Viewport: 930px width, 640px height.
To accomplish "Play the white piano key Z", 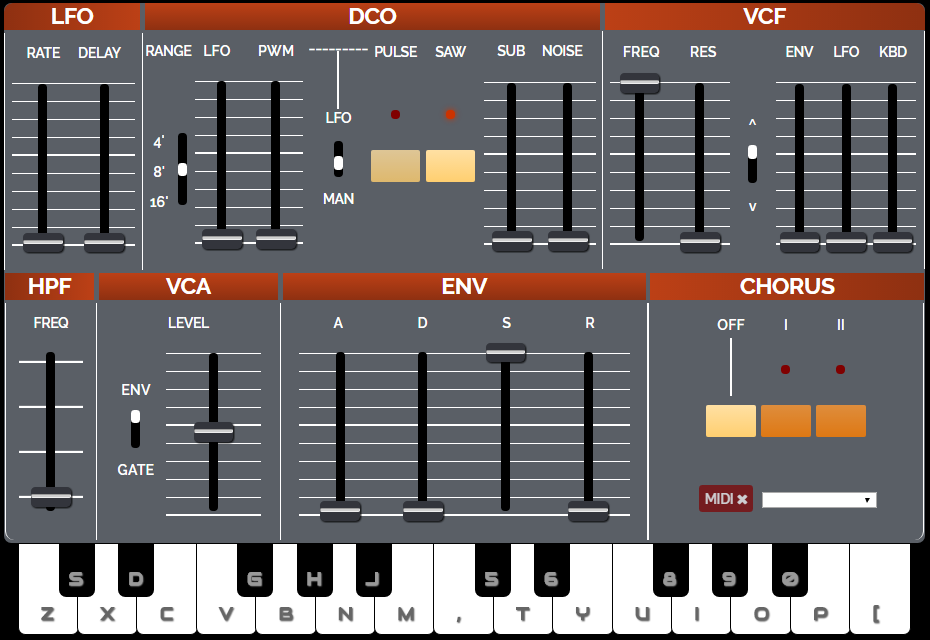I will 47,590.
